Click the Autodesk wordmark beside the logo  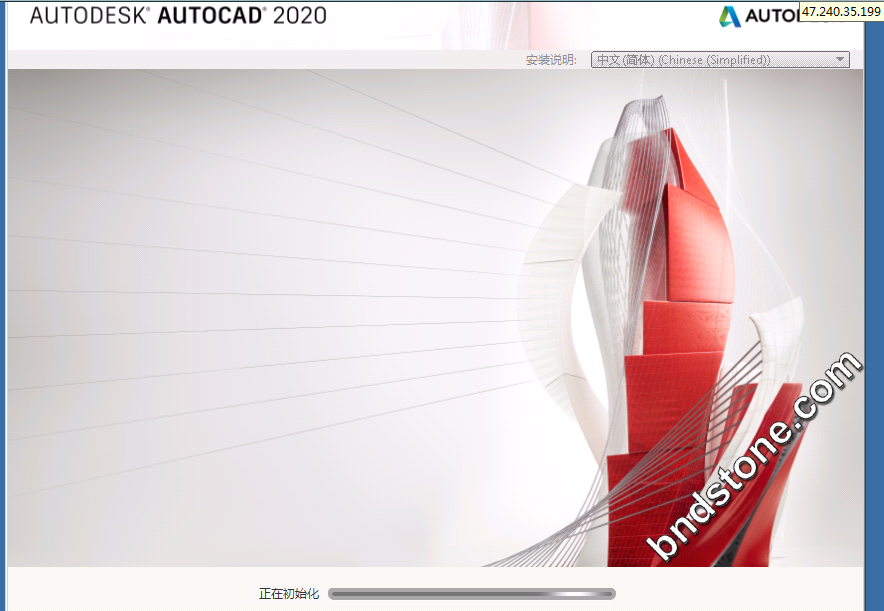coord(772,16)
